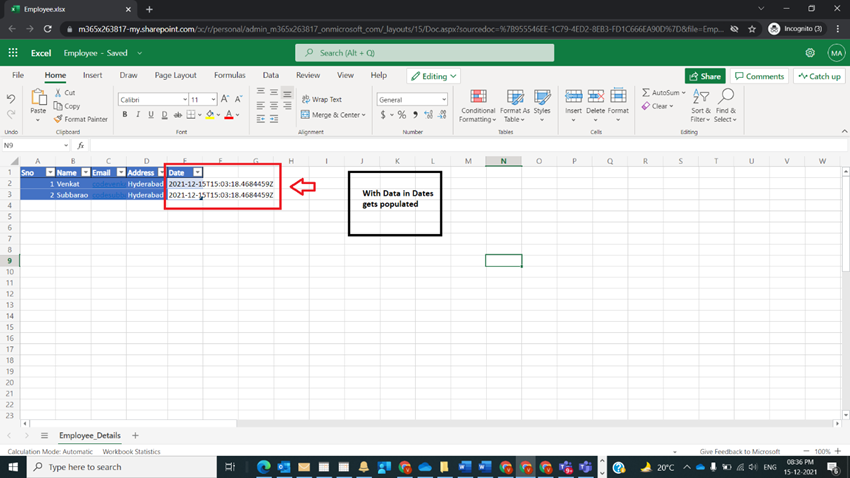Apply red font color
Screen dimensions: 850x478
[x=229, y=114]
